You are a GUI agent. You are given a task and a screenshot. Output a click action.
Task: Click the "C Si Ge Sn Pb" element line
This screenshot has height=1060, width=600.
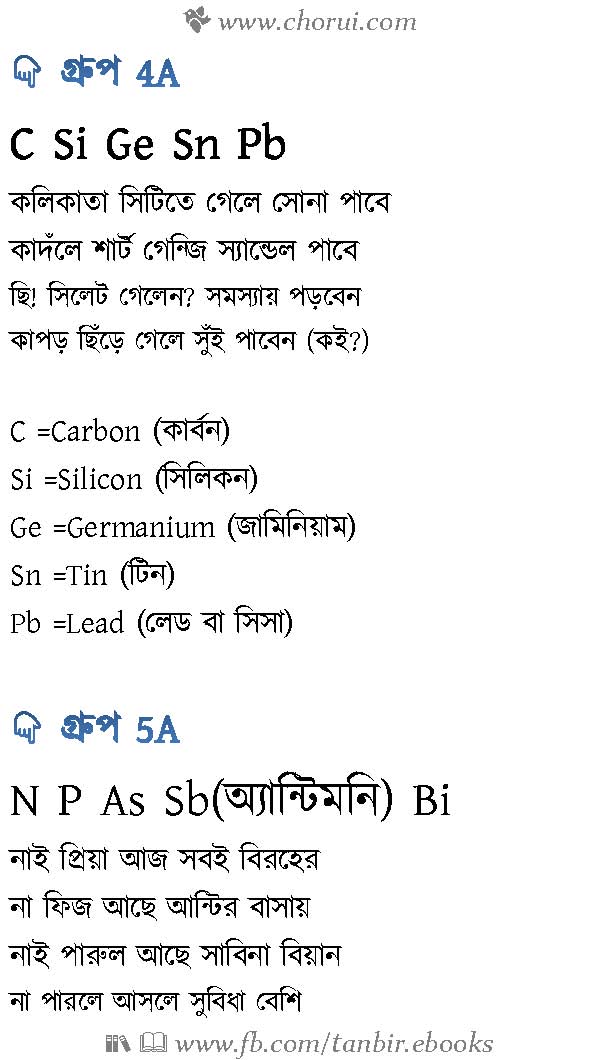(148, 146)
